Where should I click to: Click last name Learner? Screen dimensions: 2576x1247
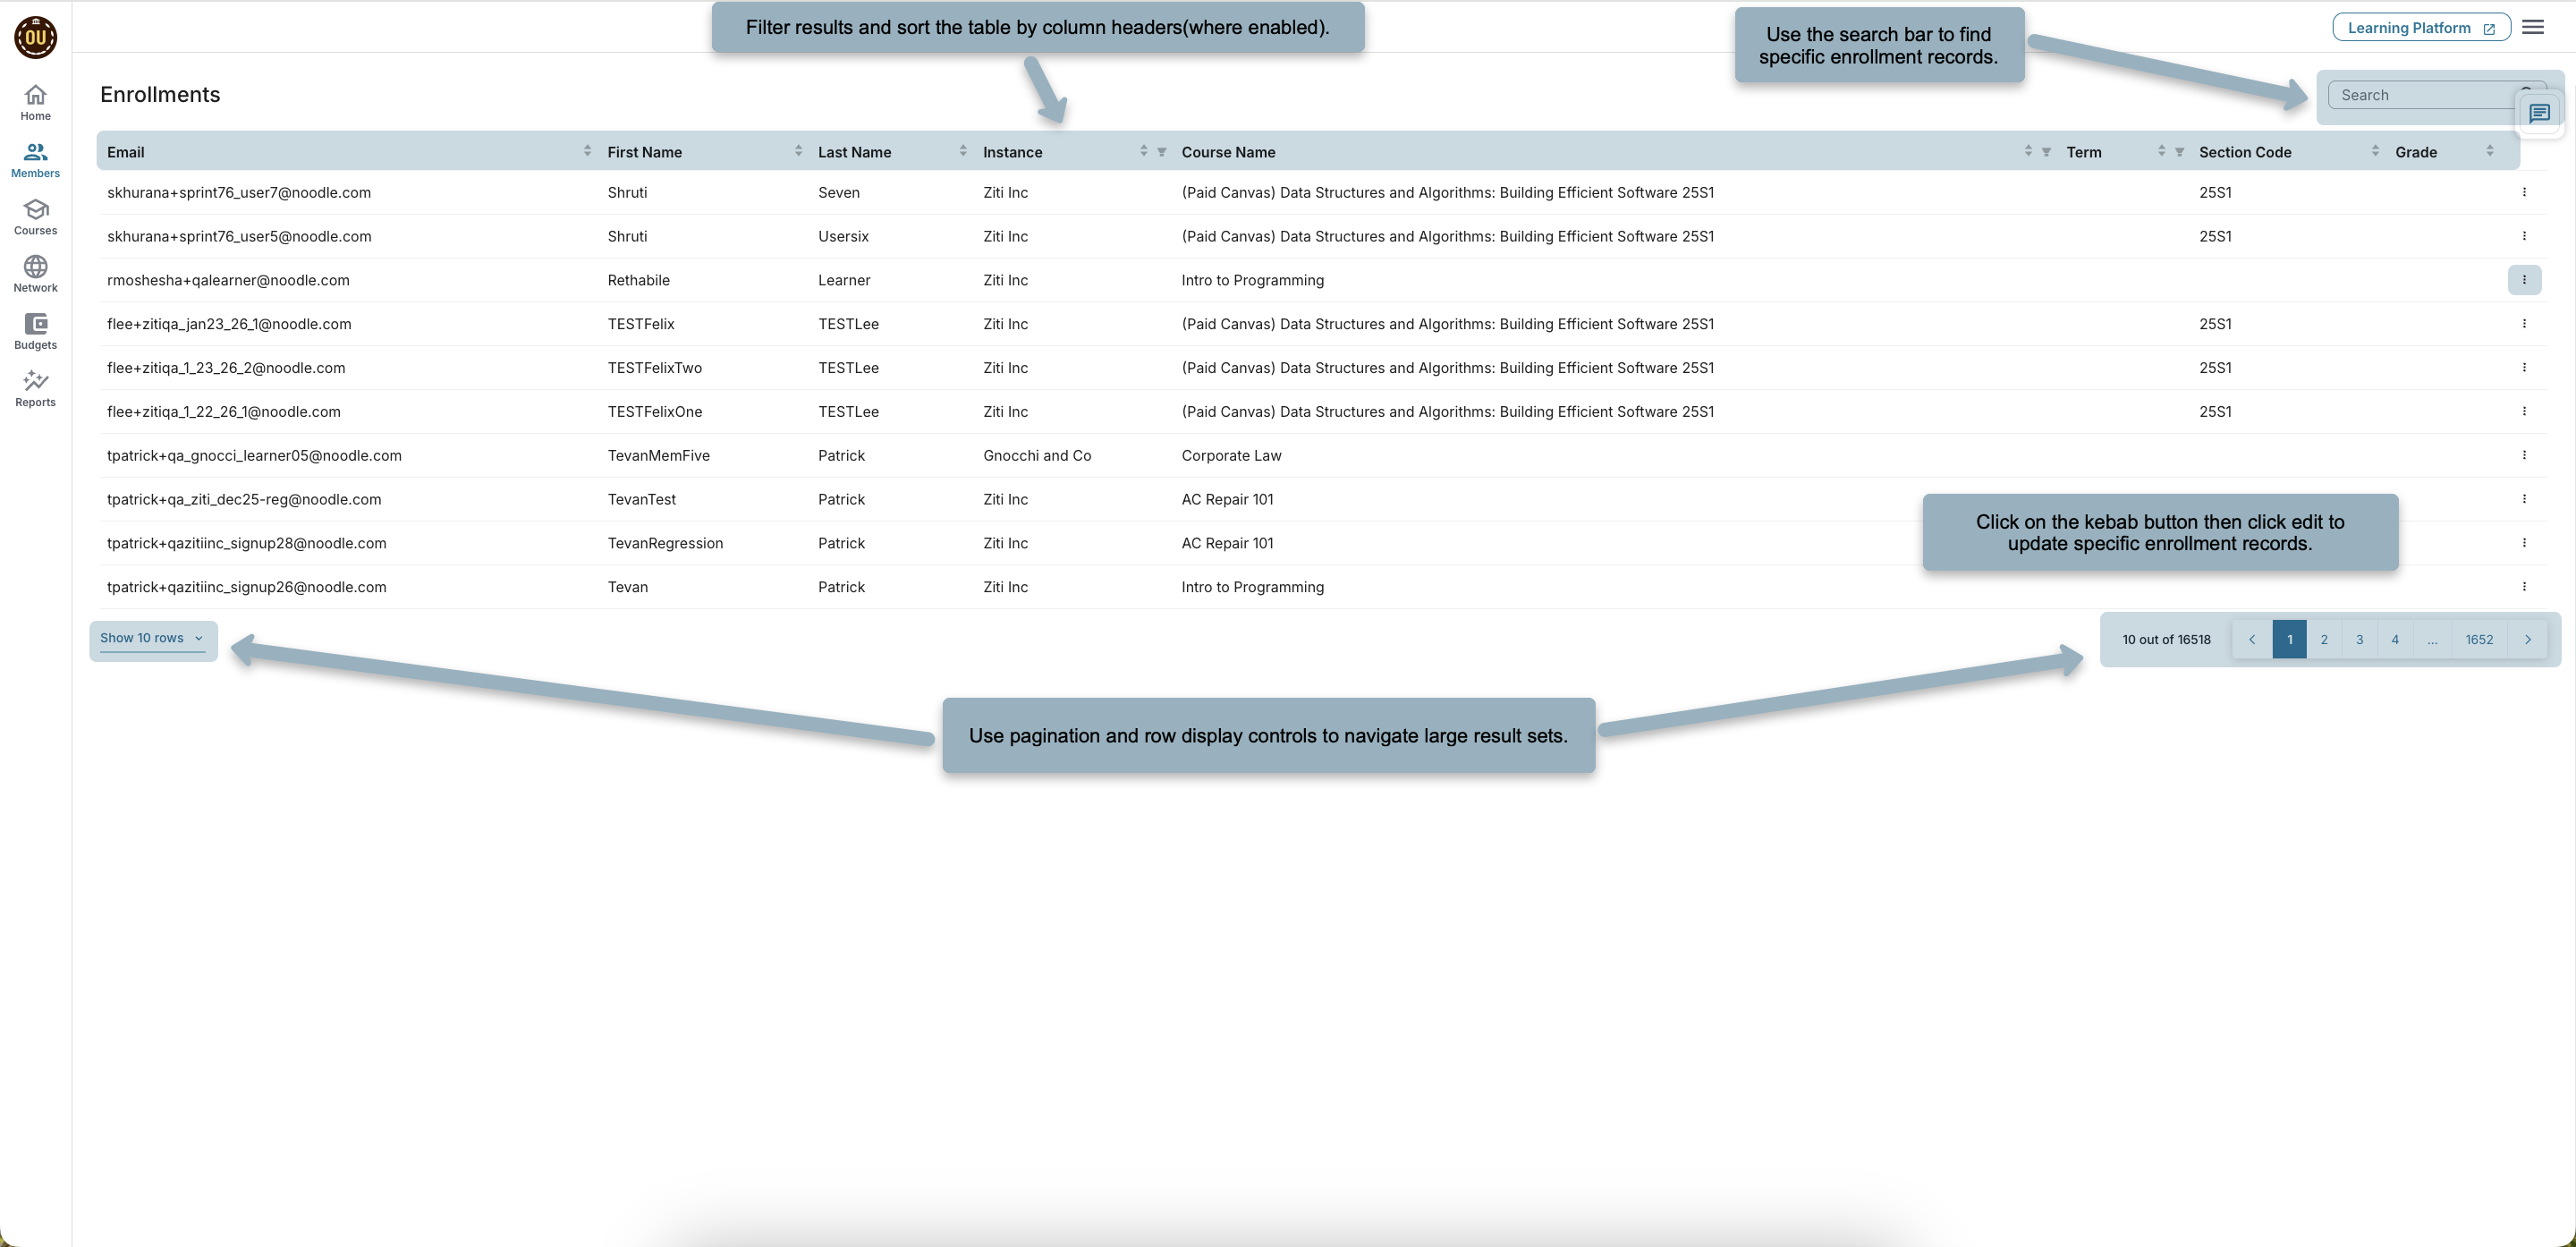coord(844,281)
